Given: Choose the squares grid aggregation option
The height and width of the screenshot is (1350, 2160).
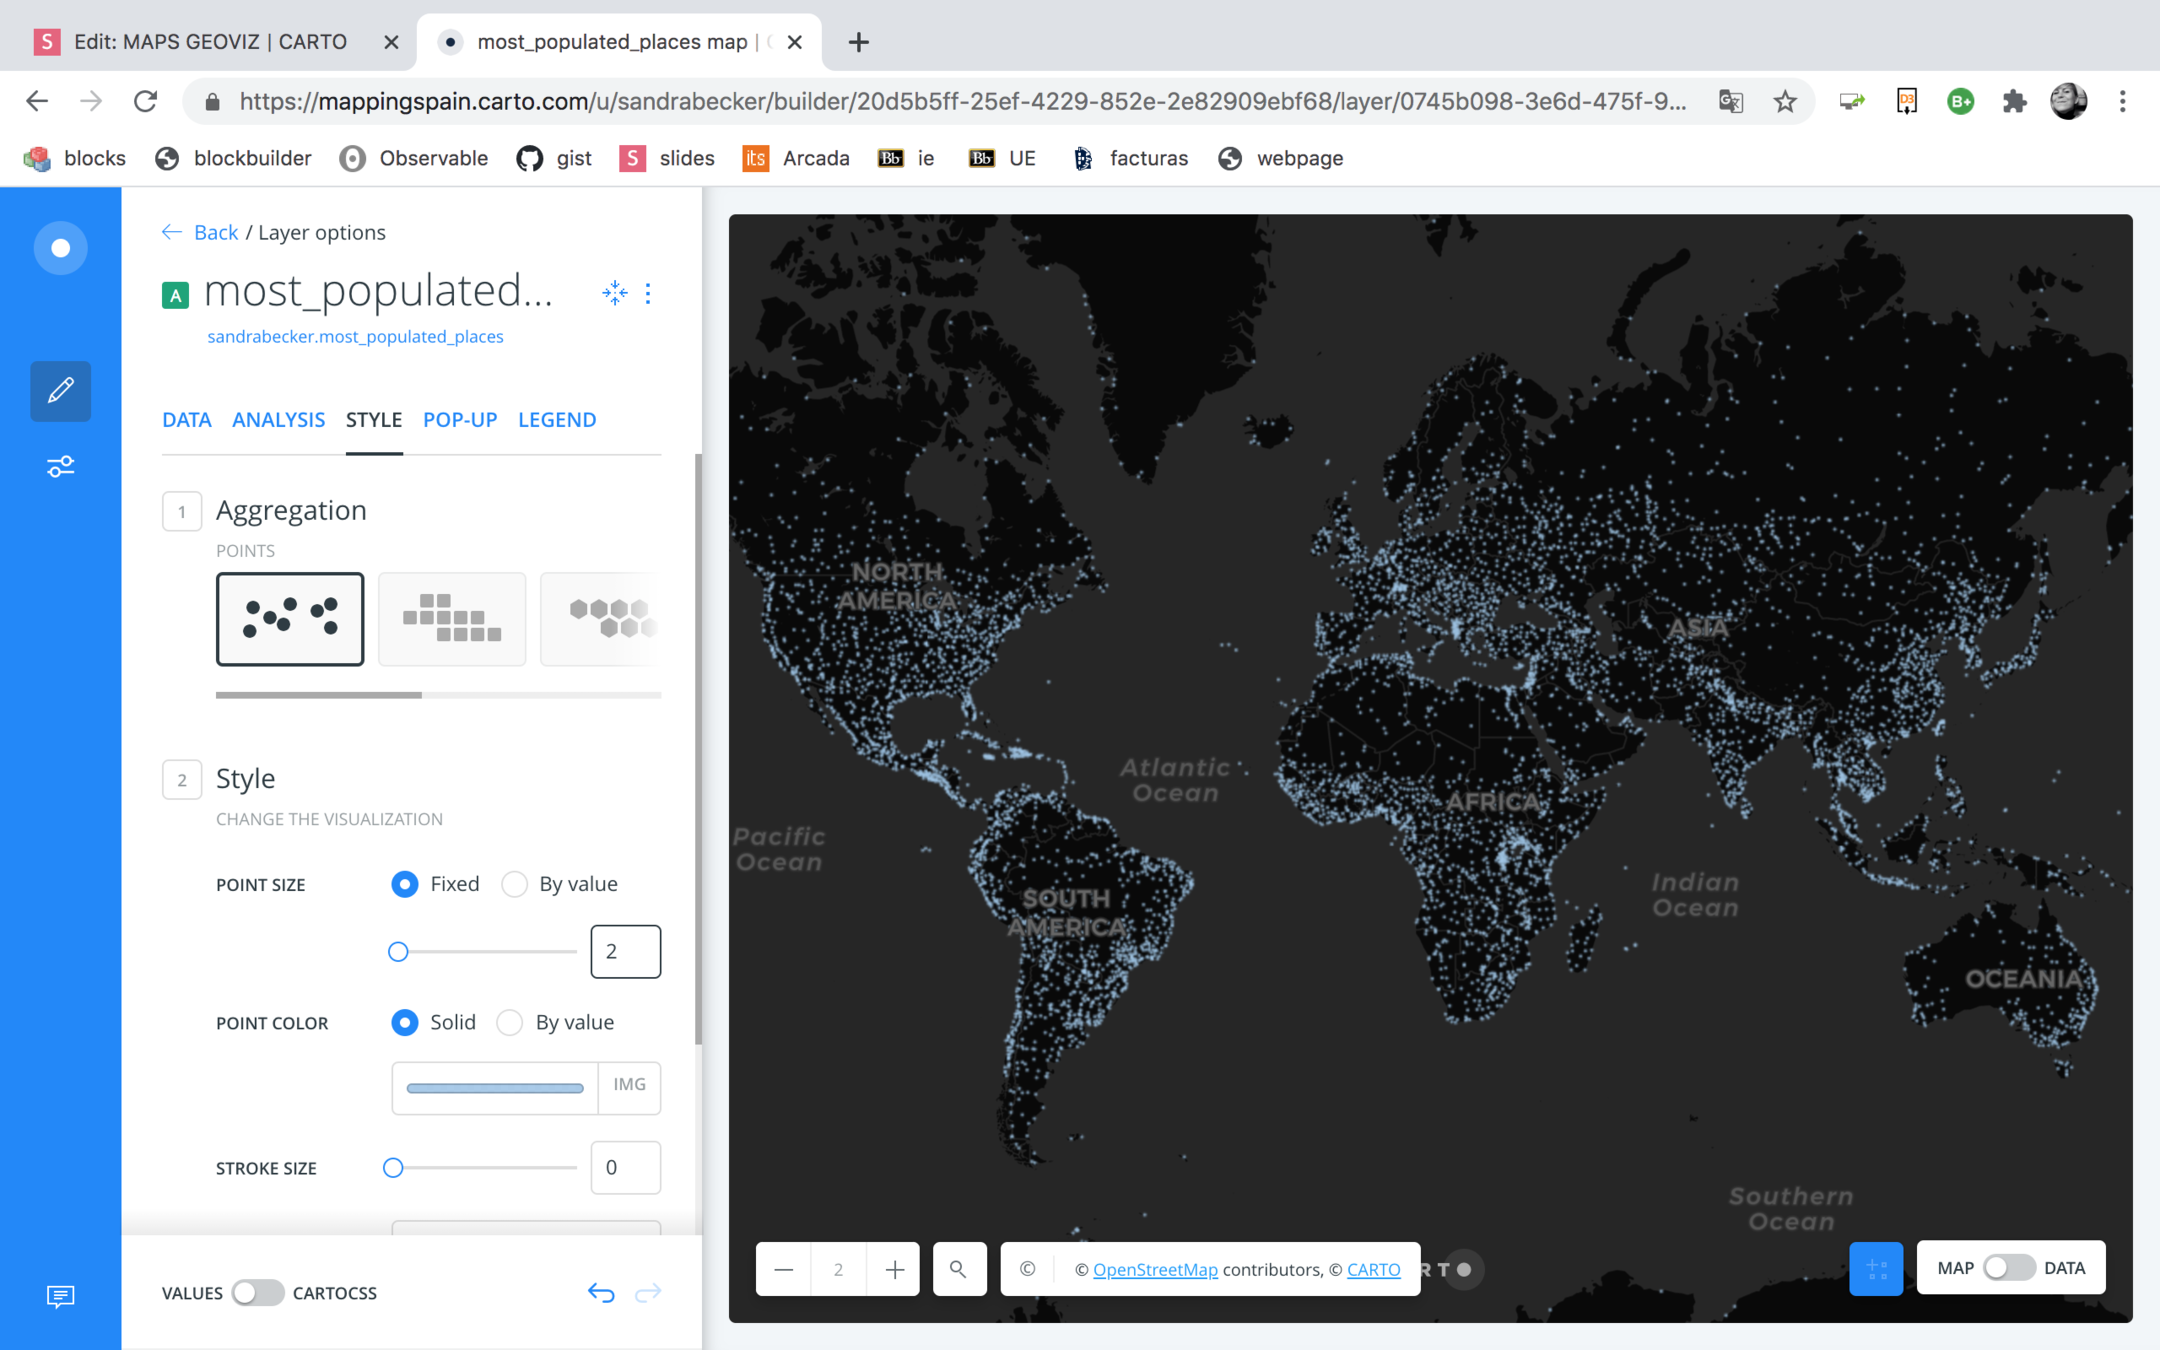Looking at the screenshot, I should tap(452, 618).
